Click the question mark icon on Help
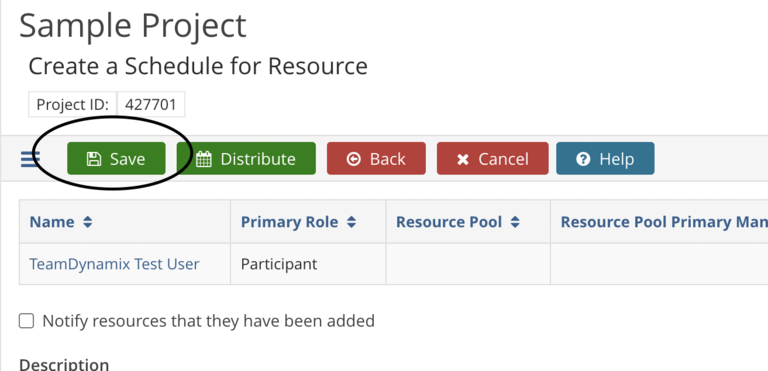This screenshot has height=371, width=768. click(583, 159)
